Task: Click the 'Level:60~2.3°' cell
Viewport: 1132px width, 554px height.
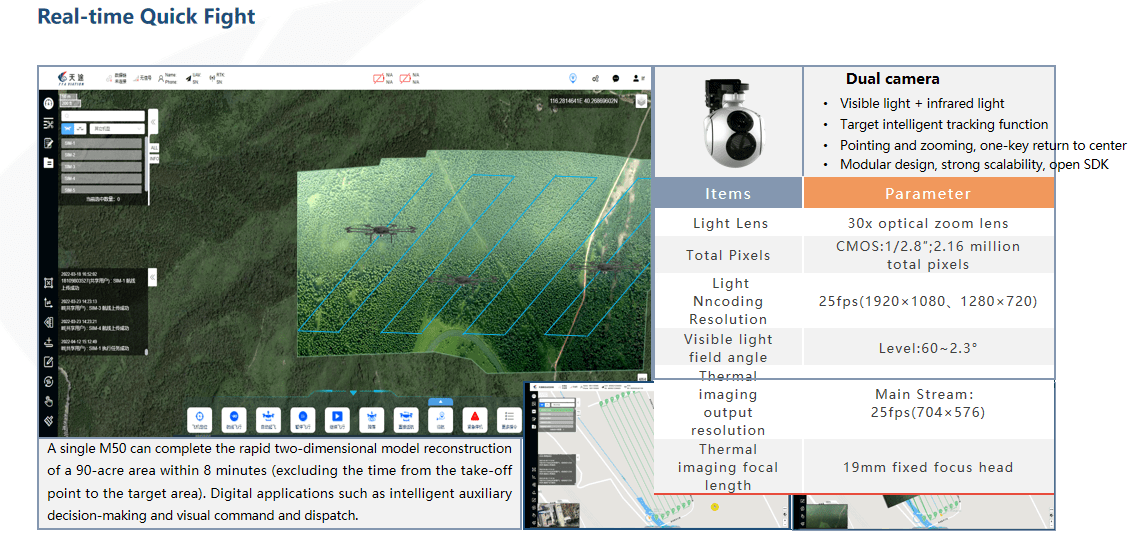Action: click(928, 347)
